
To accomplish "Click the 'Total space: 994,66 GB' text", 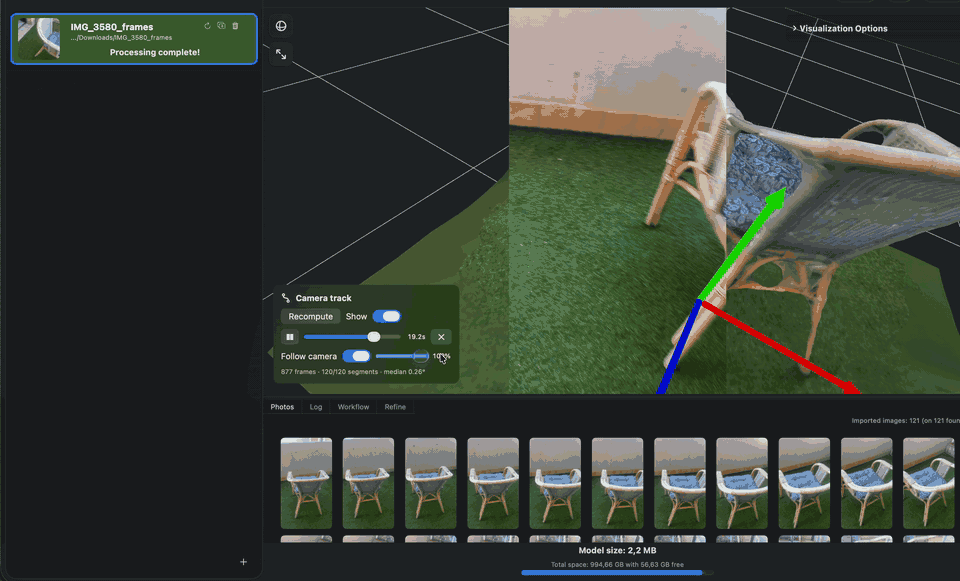I will pyautogui.click(x=617, y=564).
